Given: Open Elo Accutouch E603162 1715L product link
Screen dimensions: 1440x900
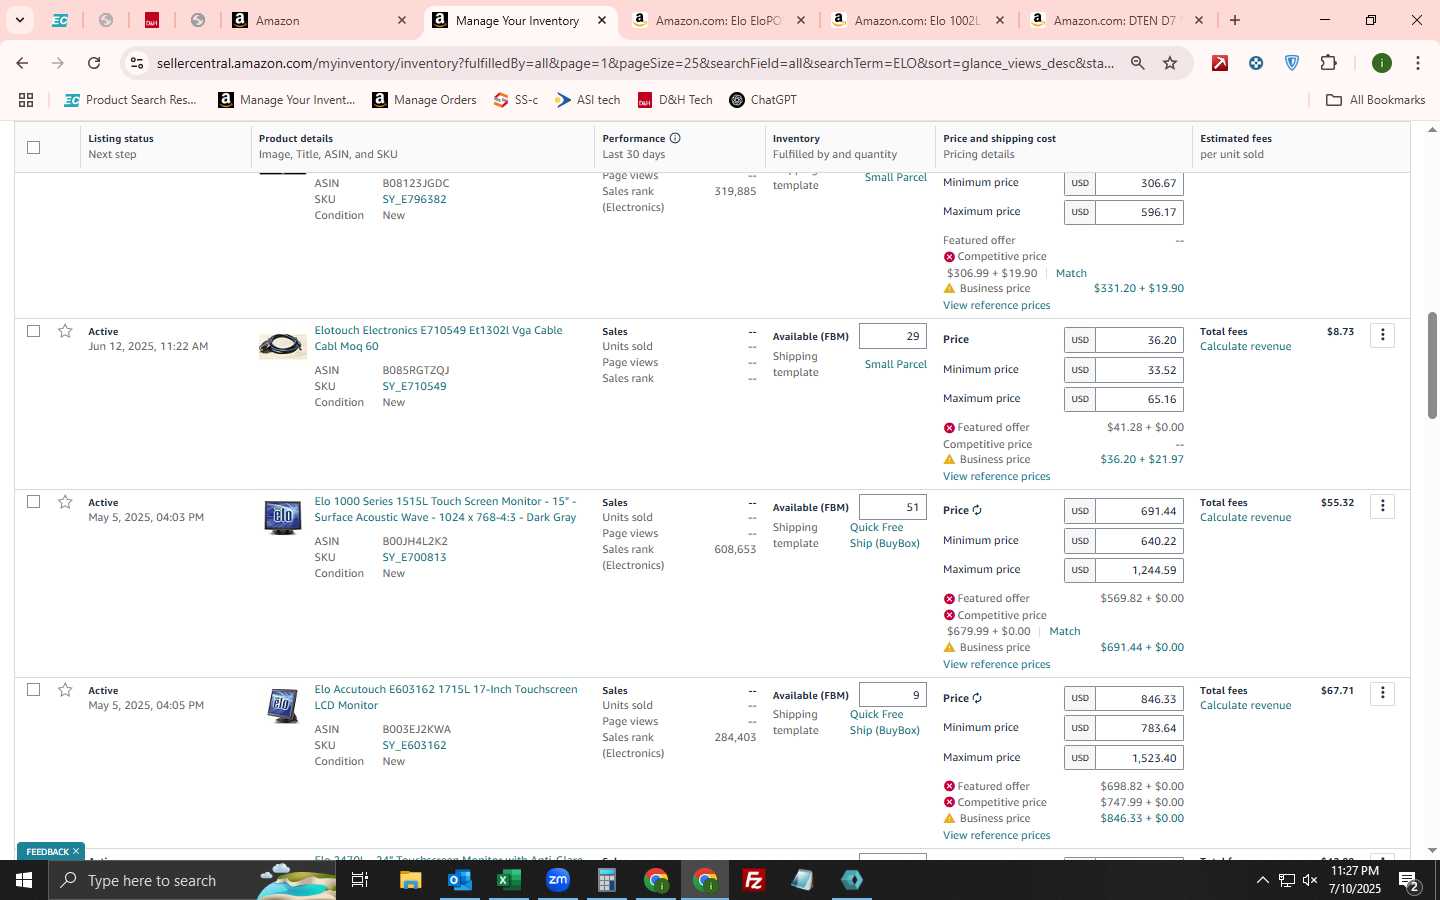Looking at the screenshot, I should point(446,697).
